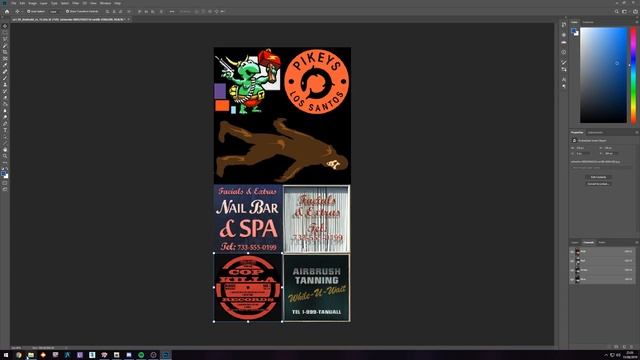Select the Spot Healing Brush tool
The image size is (640, 360).
5,71
